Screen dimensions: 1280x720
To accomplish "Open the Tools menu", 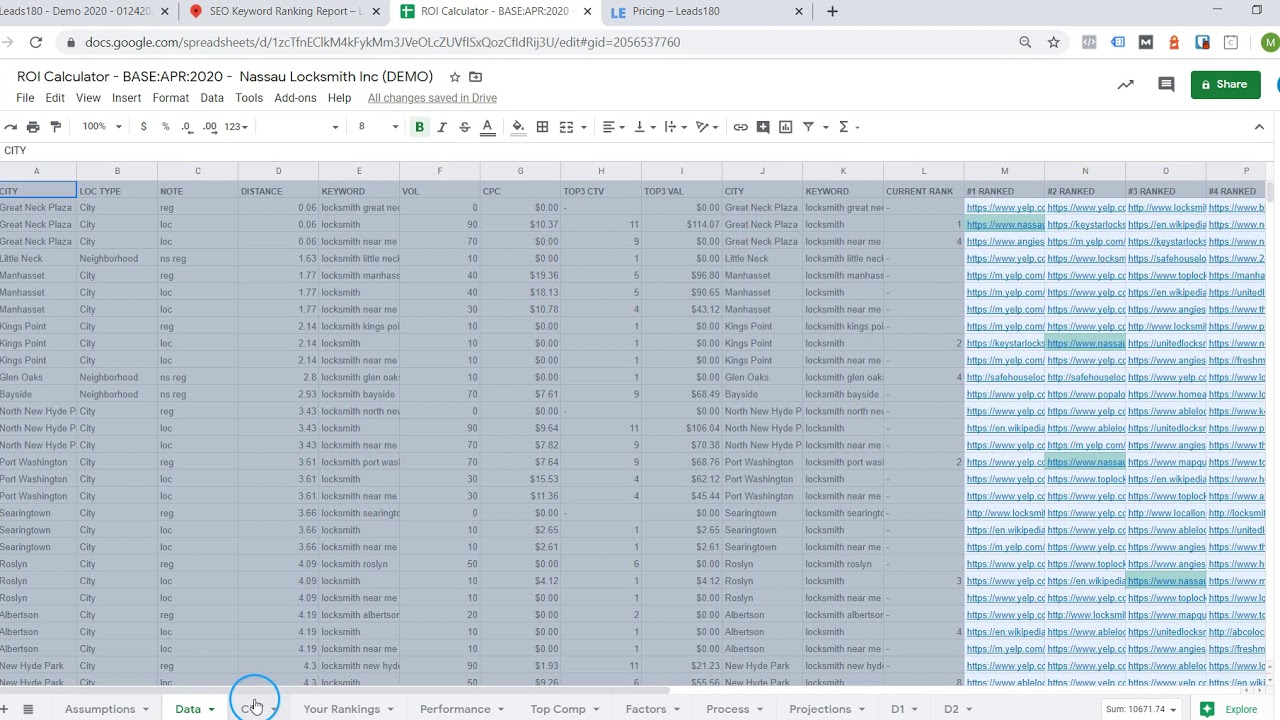I will click(x=249, y=98).
